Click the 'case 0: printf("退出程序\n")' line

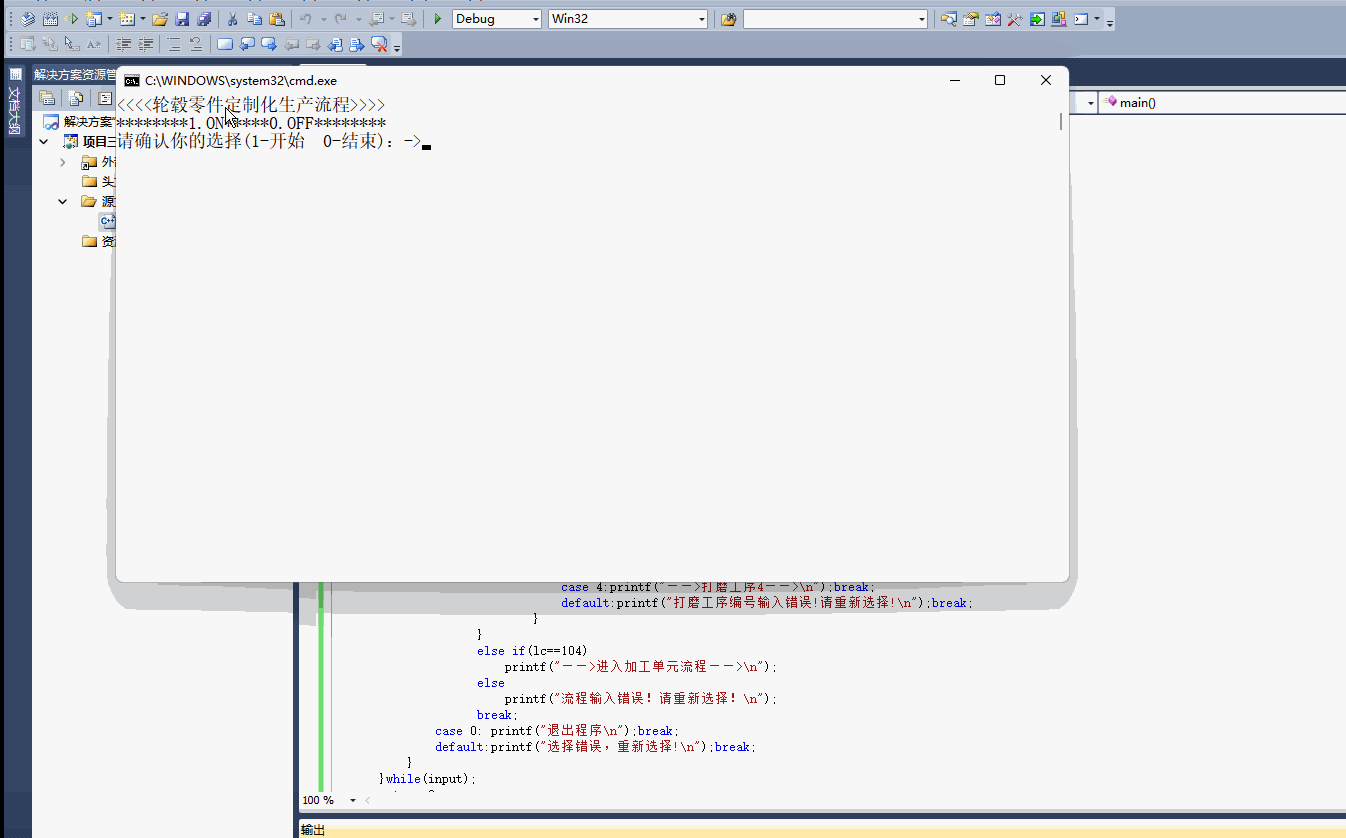557,731
